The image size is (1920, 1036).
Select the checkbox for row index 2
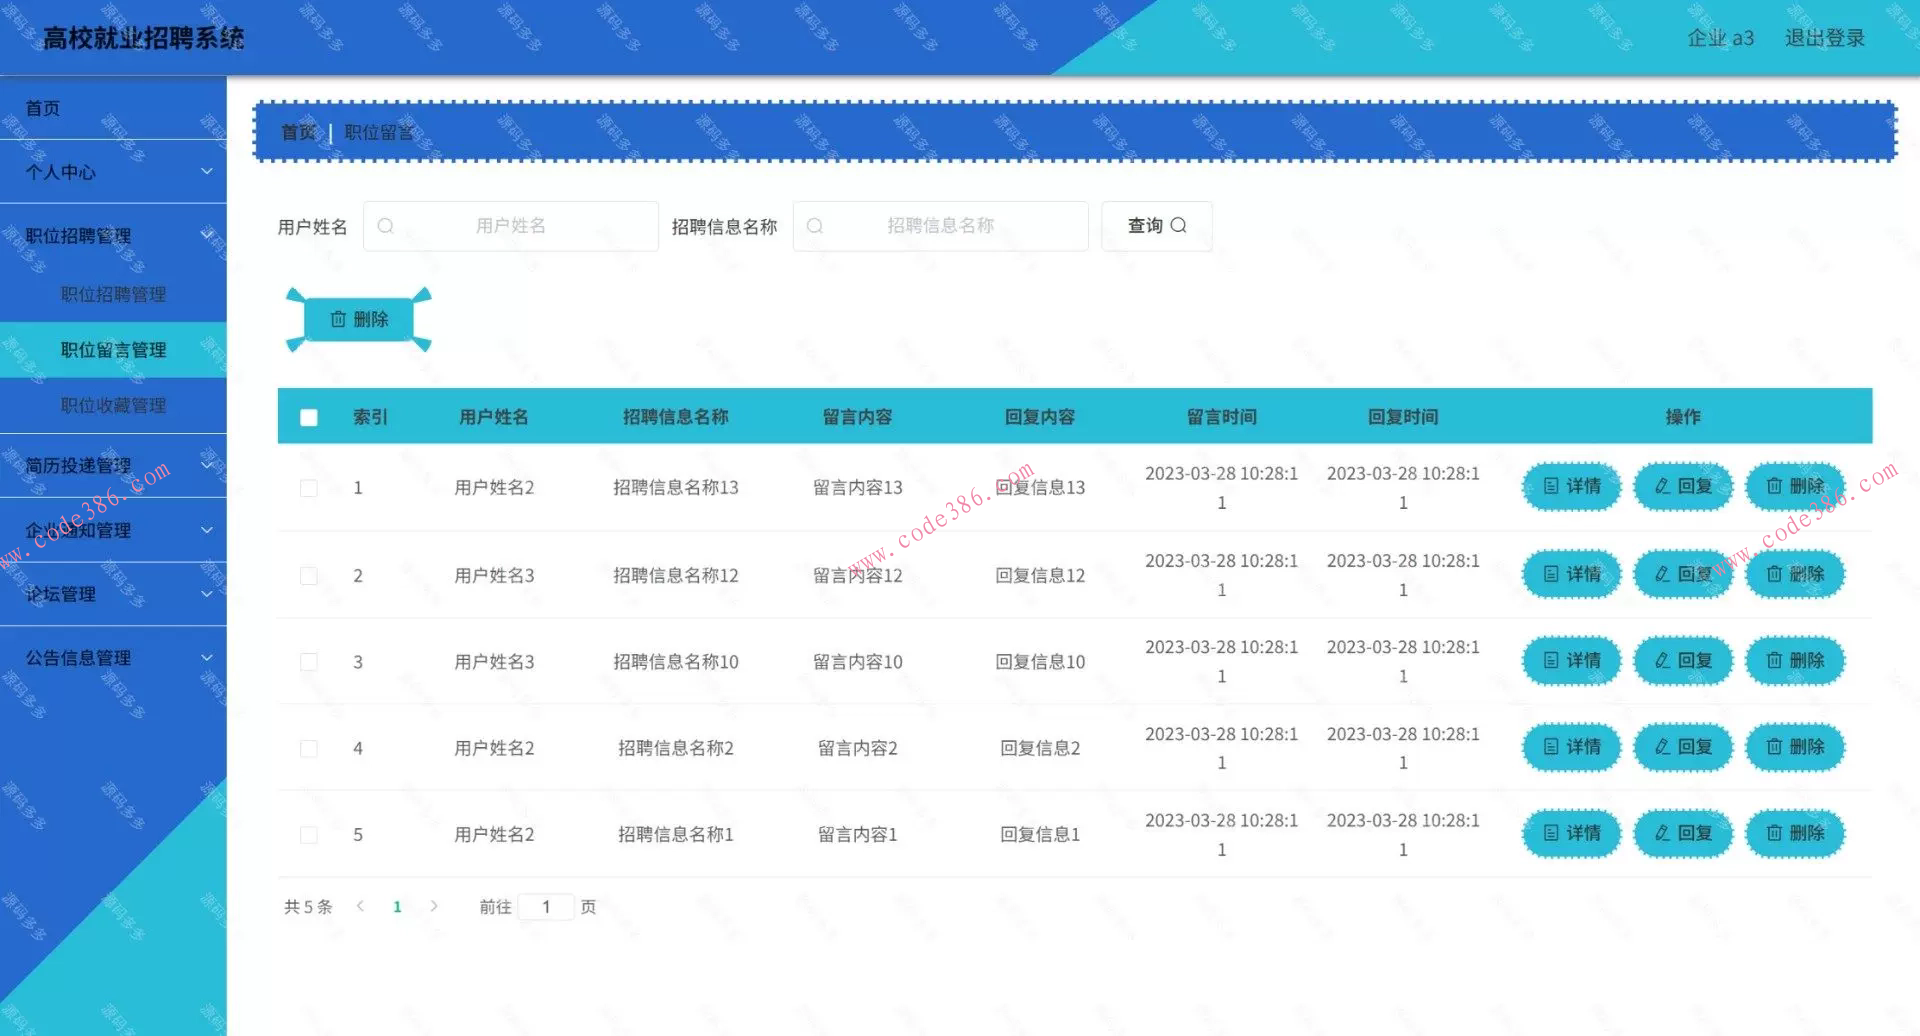click(308, 575)
